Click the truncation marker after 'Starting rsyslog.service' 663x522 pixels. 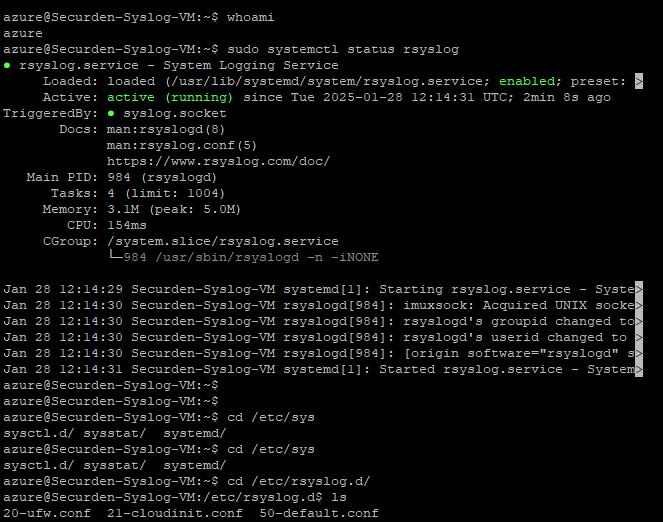tap(639, 289)
